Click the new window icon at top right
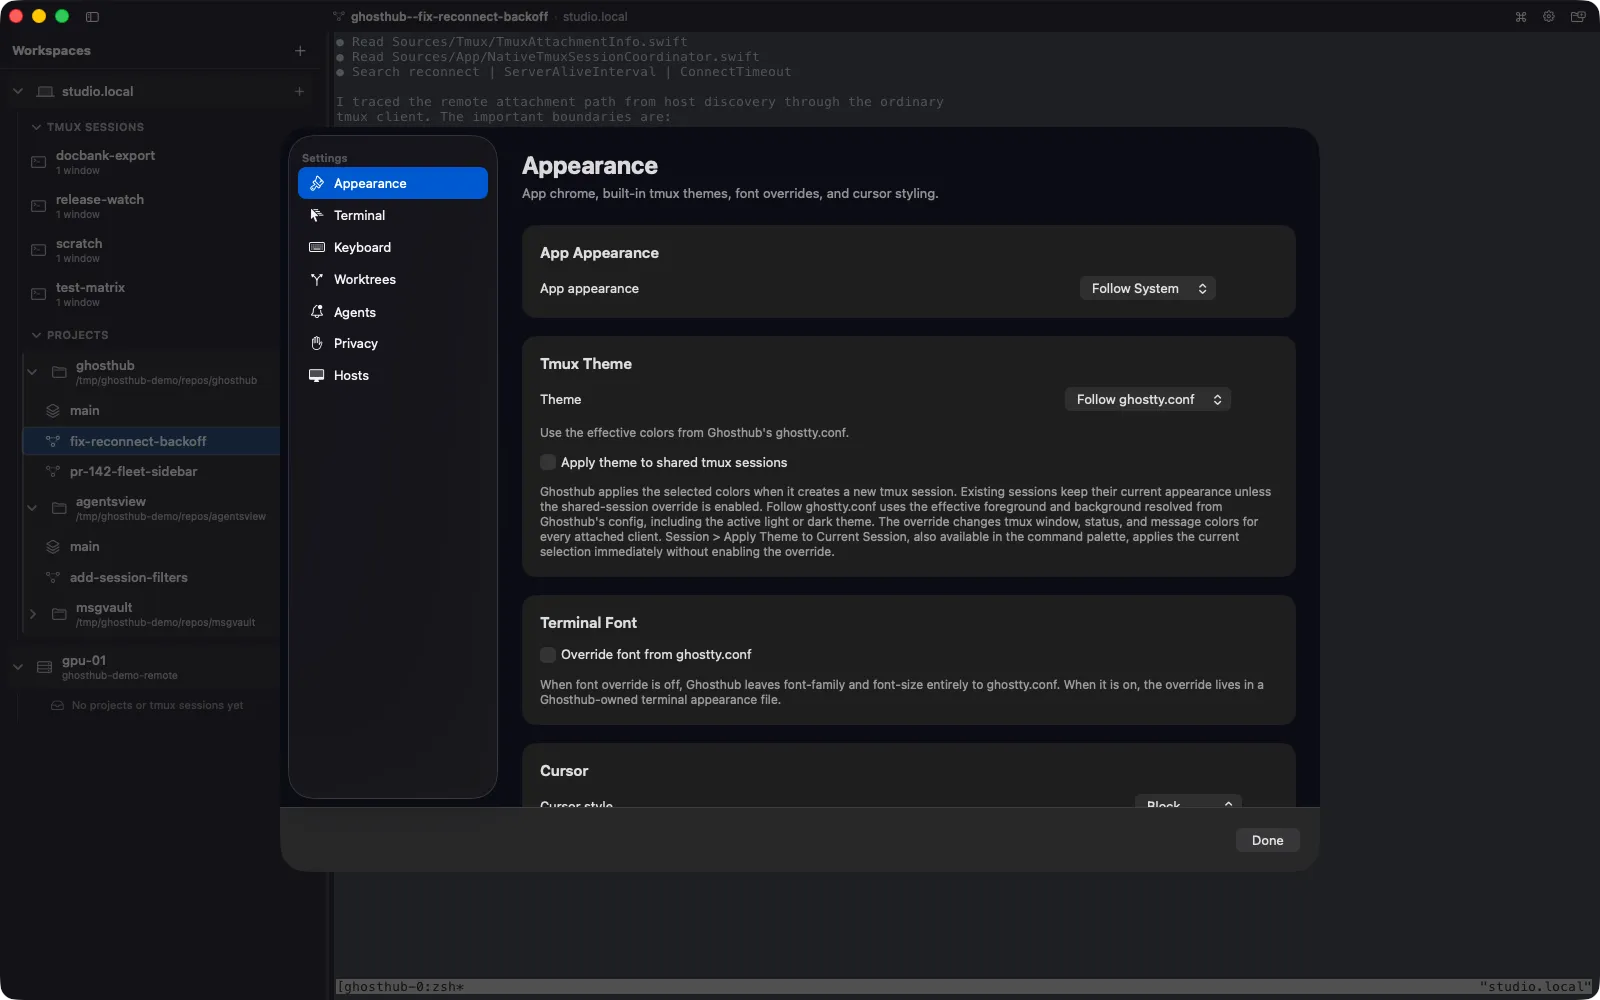Screen dimensions: 1600x1000 click(1578, 16)
